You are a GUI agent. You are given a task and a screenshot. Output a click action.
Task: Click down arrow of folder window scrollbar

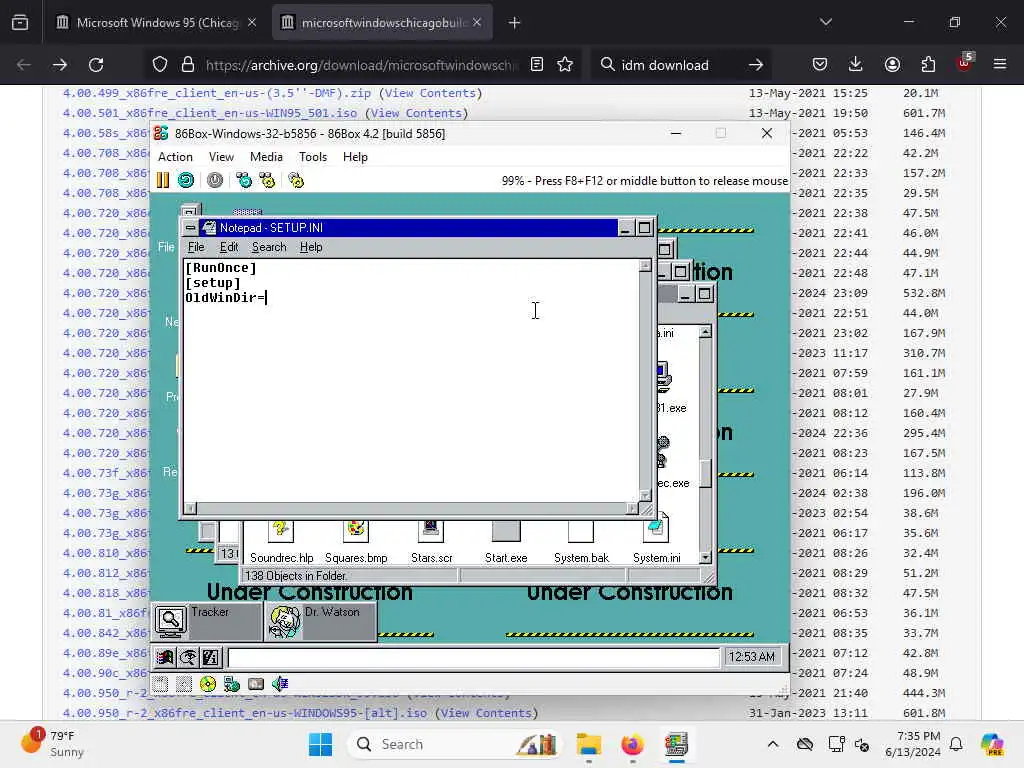tap(705, 557)
